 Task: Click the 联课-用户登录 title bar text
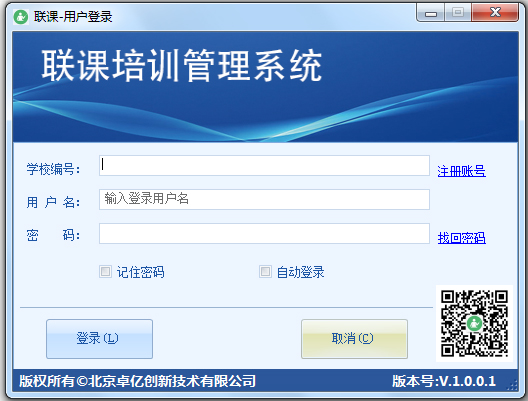click(73, 16)
